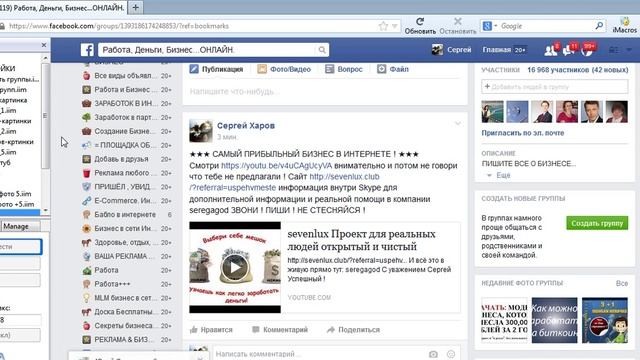
Task: Click iMacros macro list scrollbar down arrow
Action: tap(45, 210)
